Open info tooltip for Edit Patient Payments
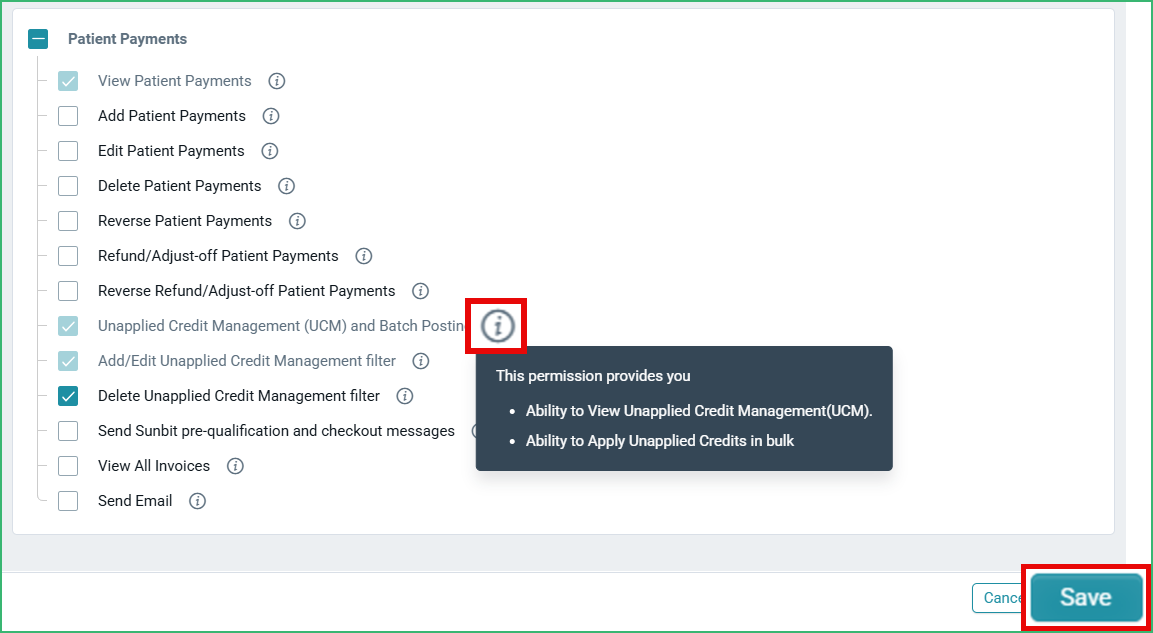The height and width of the screenshot is (633, 1153). (270, 151)
